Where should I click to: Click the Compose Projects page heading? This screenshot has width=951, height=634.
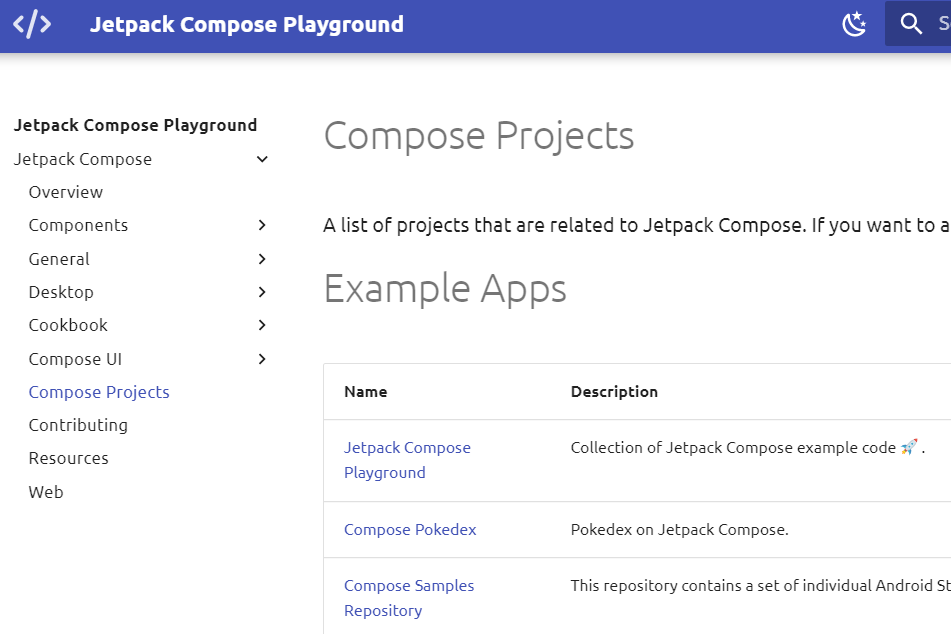click(x=479, y=136)
